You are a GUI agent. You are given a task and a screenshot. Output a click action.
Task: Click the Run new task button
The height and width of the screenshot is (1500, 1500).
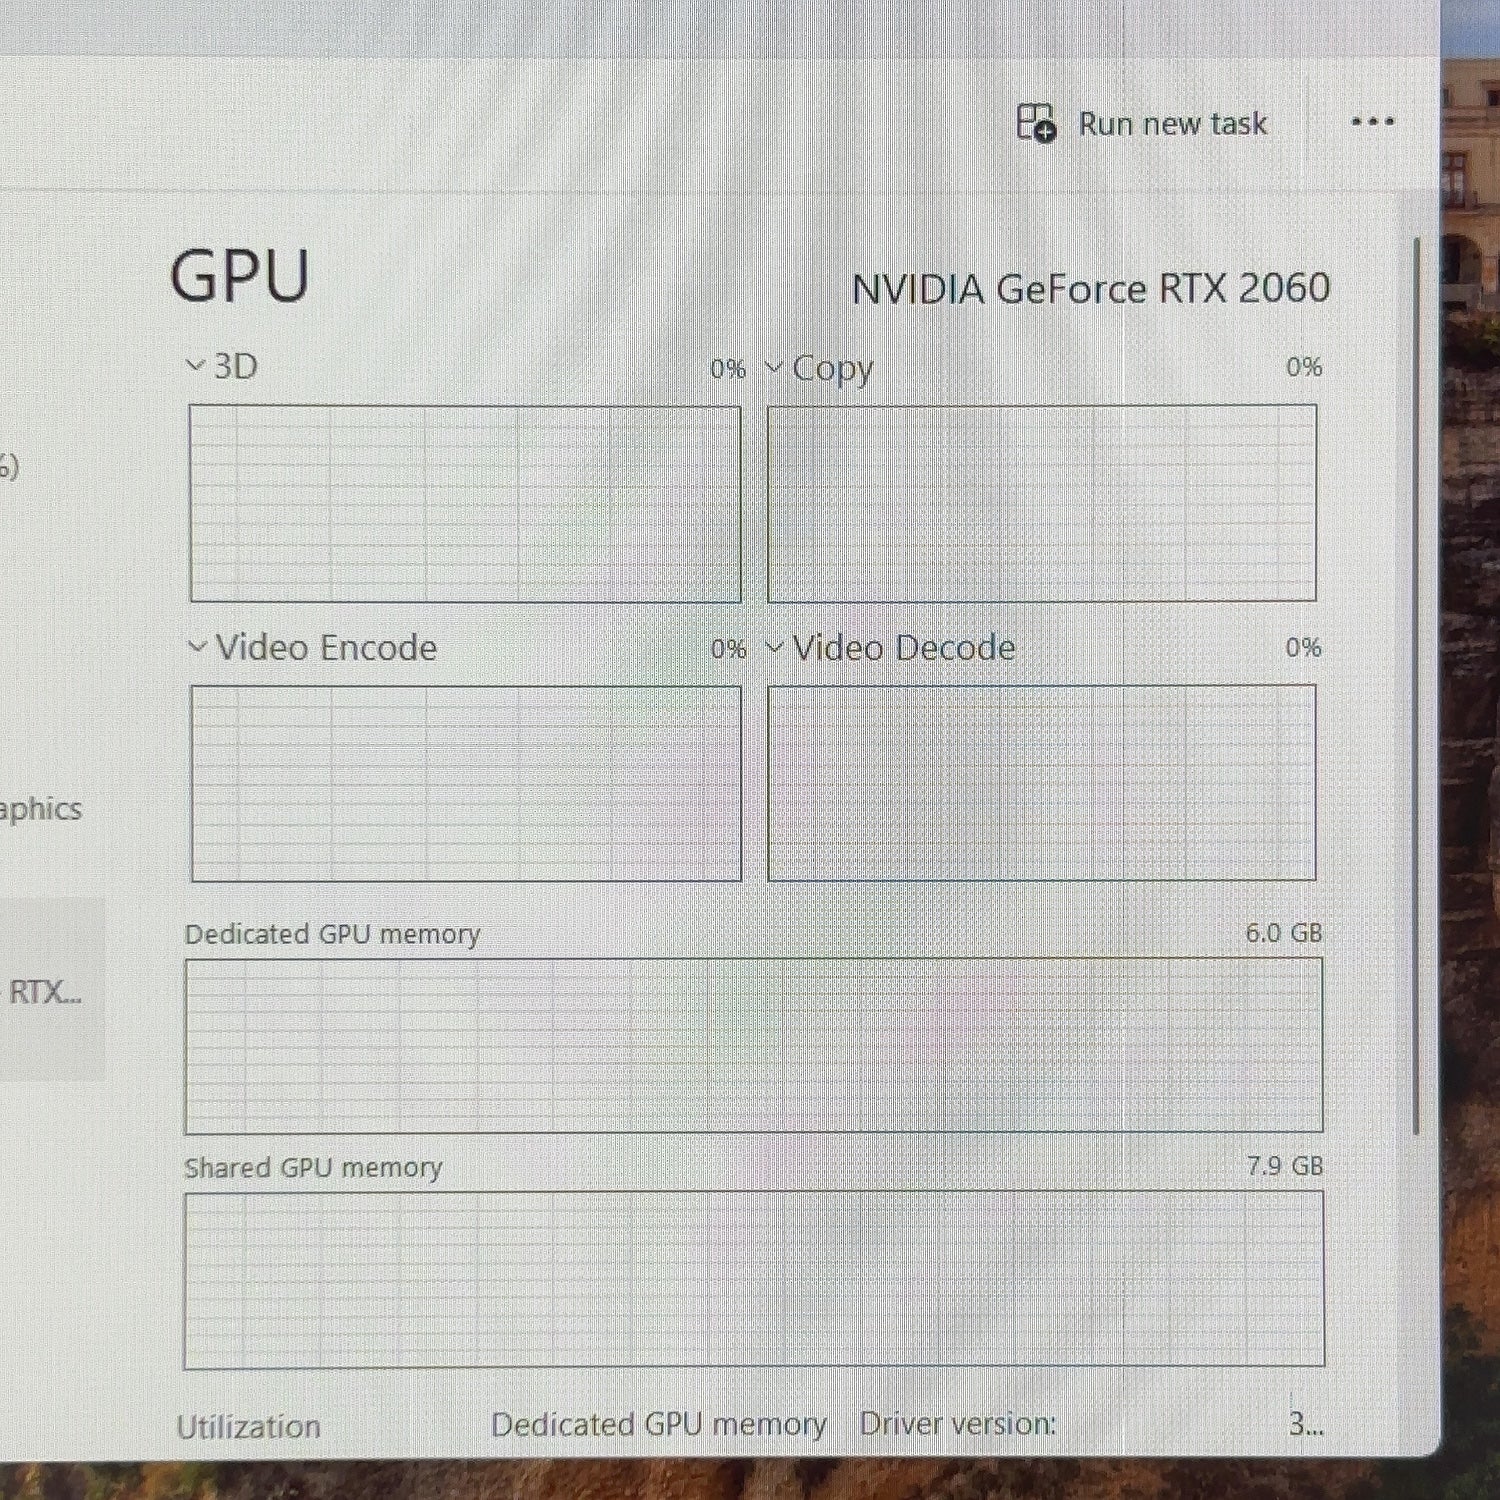[1142, 123]
